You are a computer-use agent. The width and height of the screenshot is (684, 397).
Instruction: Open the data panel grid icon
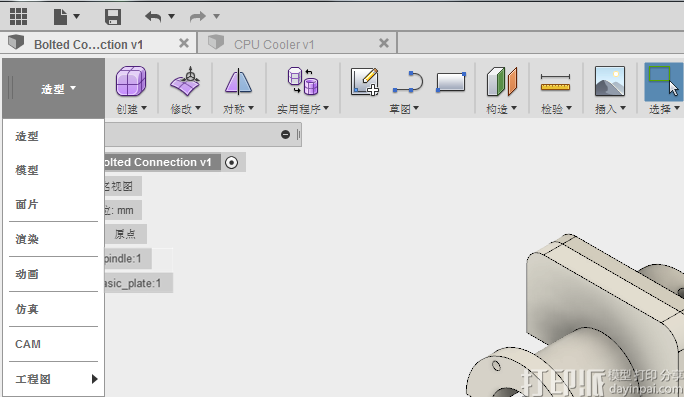click(x=18, y=17)
